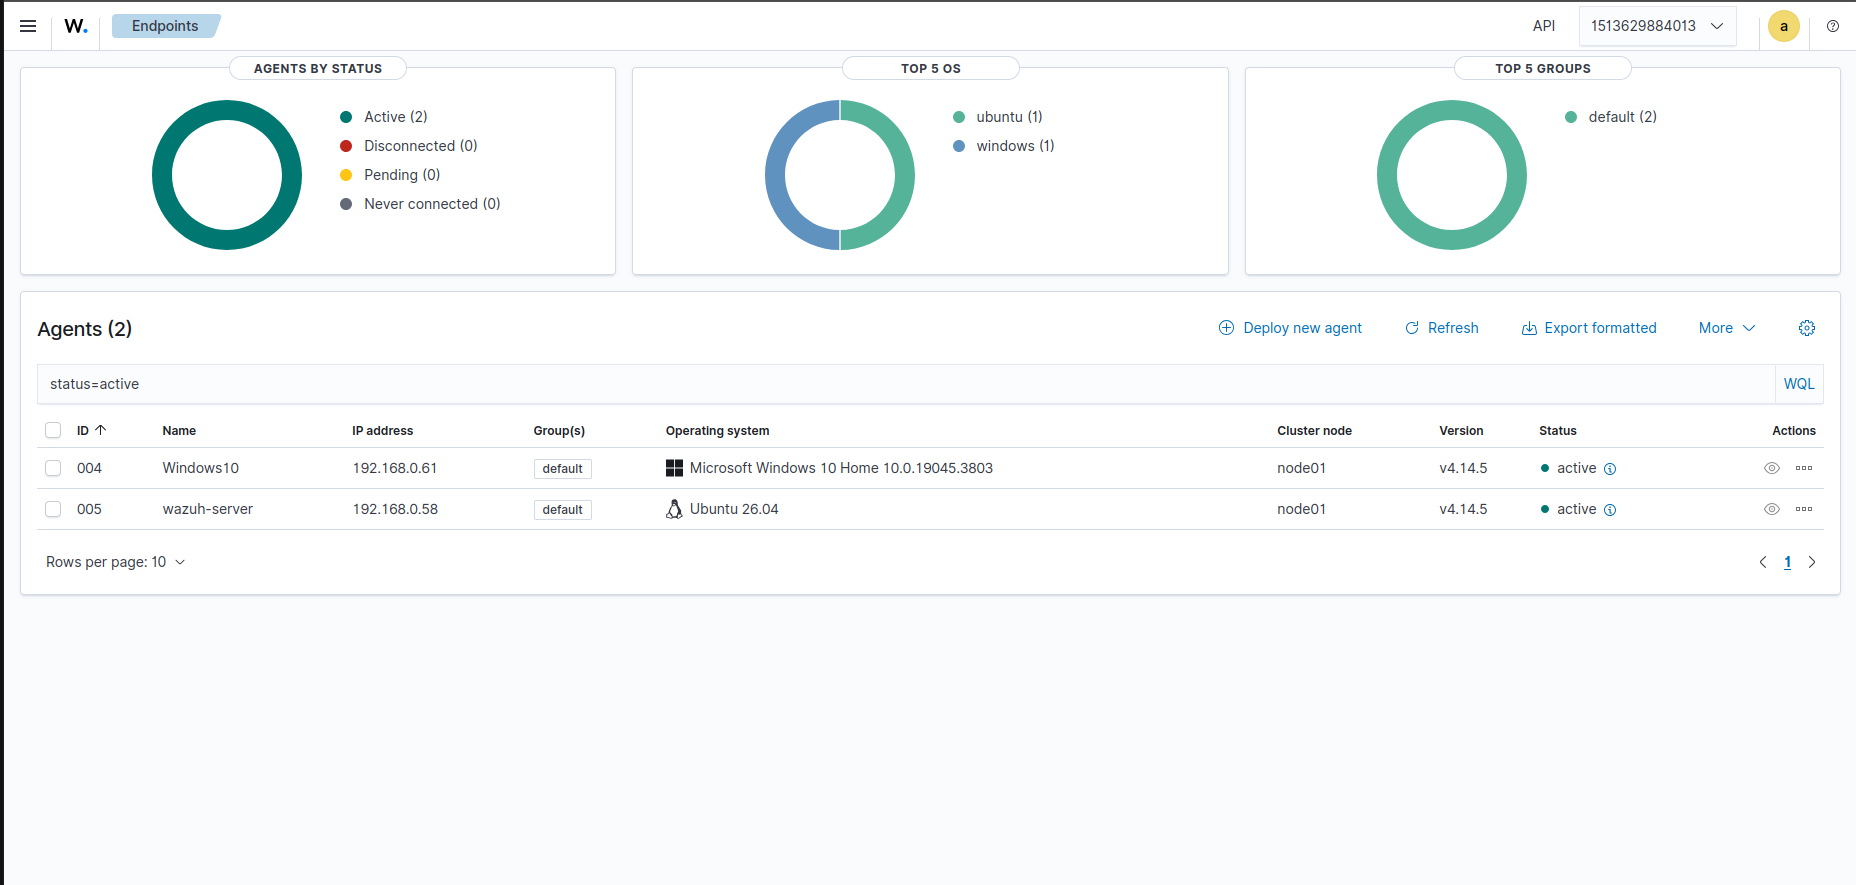Open table settings gear icon
The image size is (1856, 885).
(1807, 328)
